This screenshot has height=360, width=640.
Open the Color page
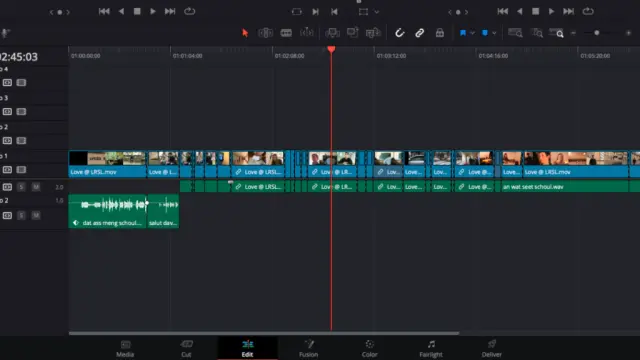(x=369, y=349)
